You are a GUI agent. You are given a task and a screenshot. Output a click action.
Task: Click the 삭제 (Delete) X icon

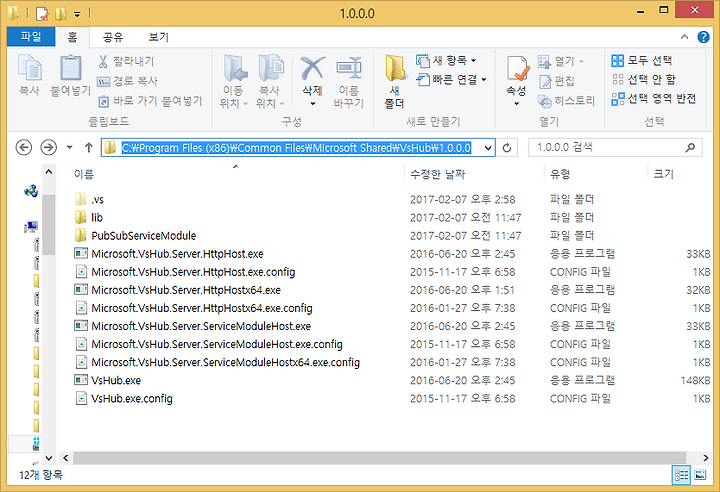[x=312, y=68]
